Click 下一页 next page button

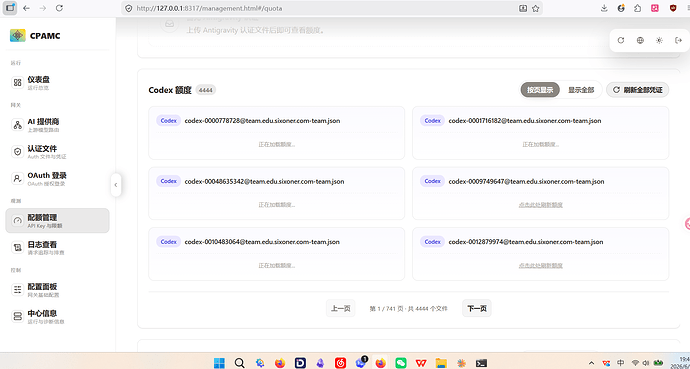(477, 308)
